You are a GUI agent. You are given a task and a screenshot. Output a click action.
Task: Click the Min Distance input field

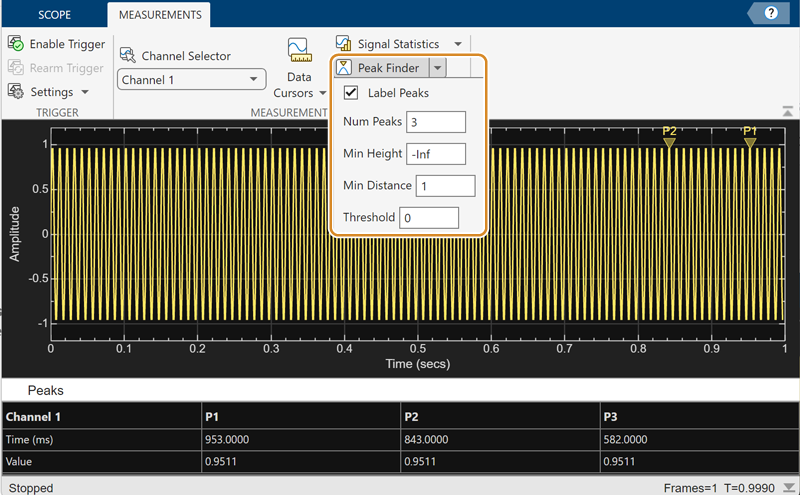click(445, 186)
